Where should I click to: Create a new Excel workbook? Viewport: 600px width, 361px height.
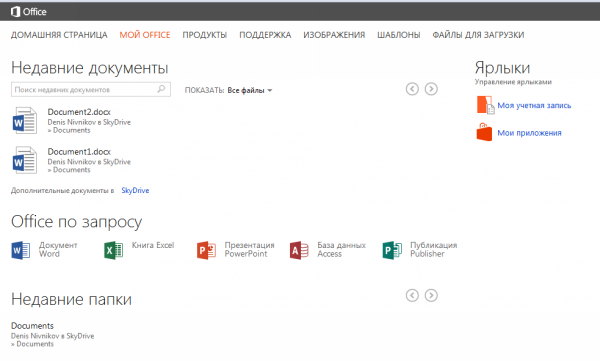click(139, 250)
